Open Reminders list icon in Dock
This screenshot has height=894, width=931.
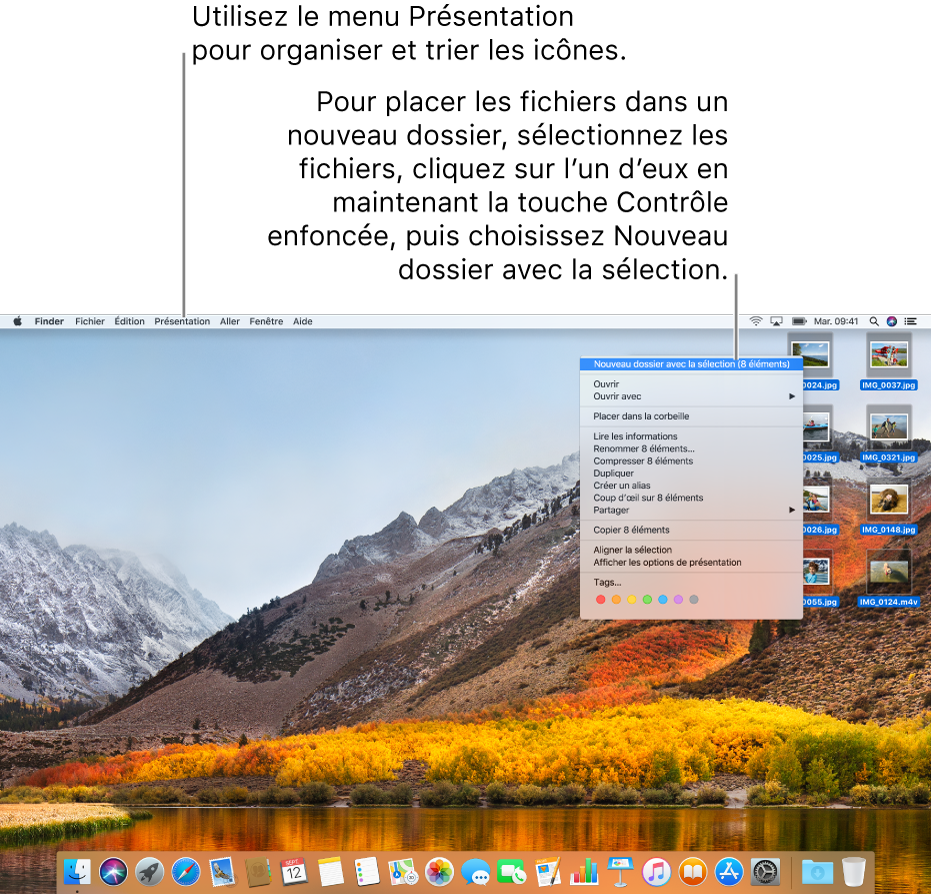367,872
